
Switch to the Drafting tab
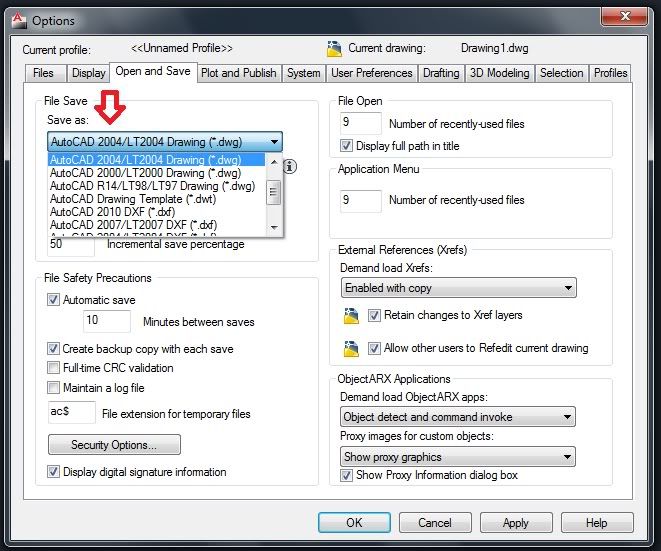[441, 73]
